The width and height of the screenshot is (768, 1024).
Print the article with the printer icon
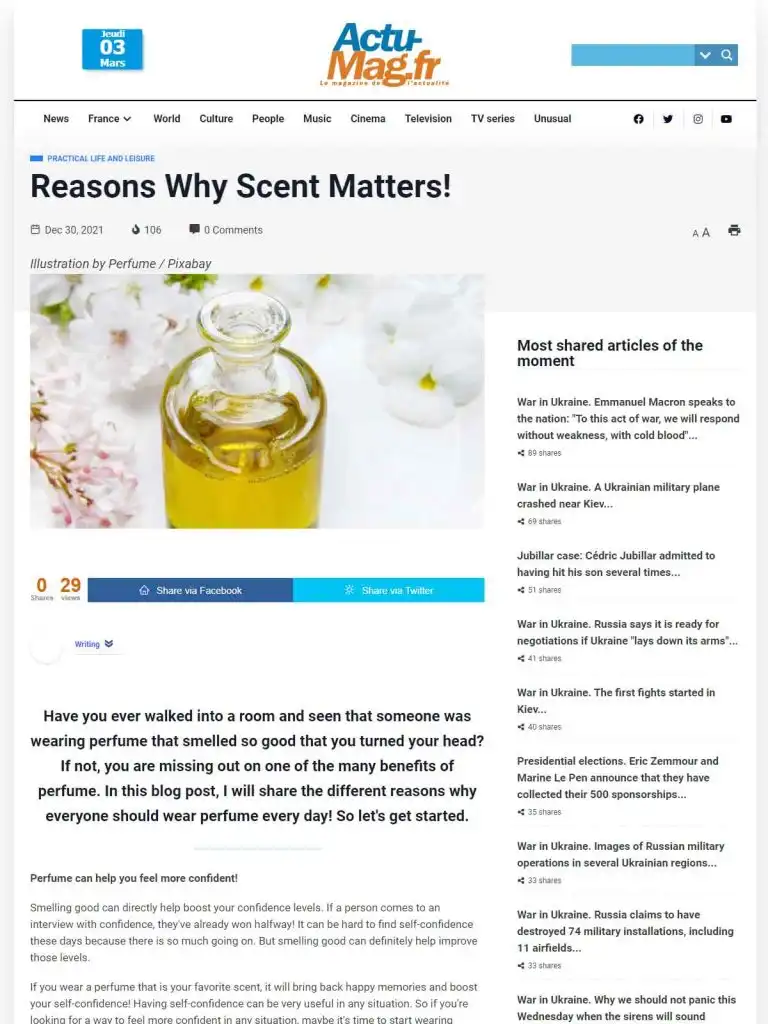pos(734,230)
